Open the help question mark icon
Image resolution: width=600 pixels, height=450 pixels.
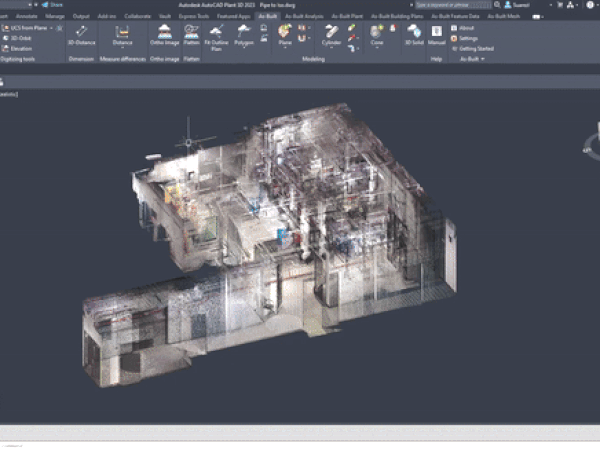[590, 5]
